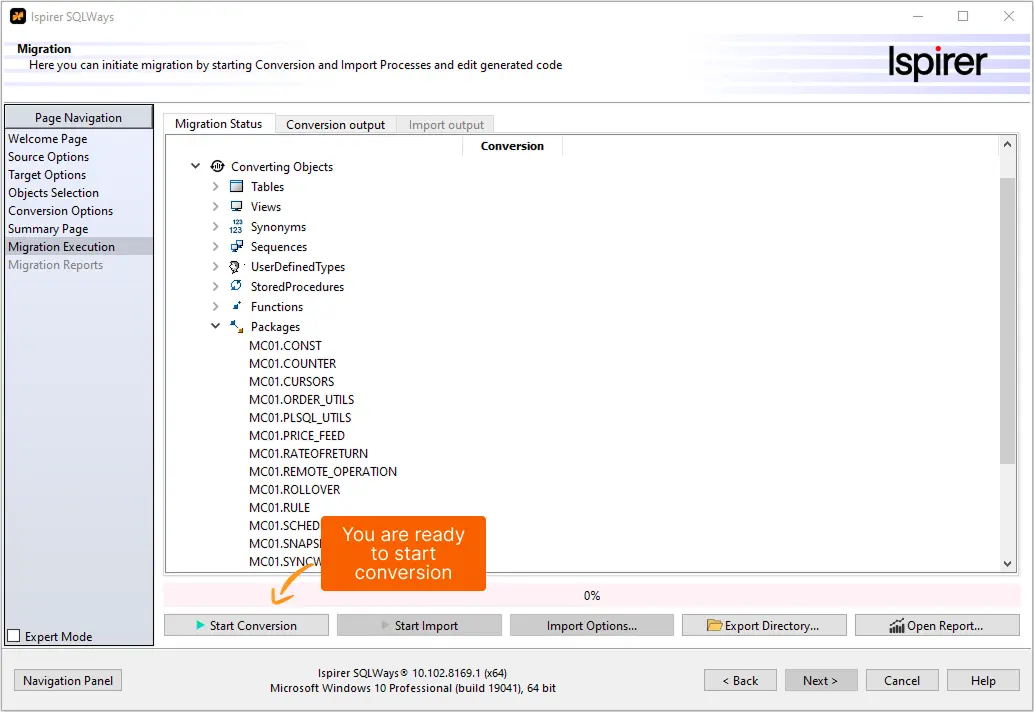This screenshot has width=1034, height=712.
Task: Select Migration Execution navigation entry
Action: 78,247
